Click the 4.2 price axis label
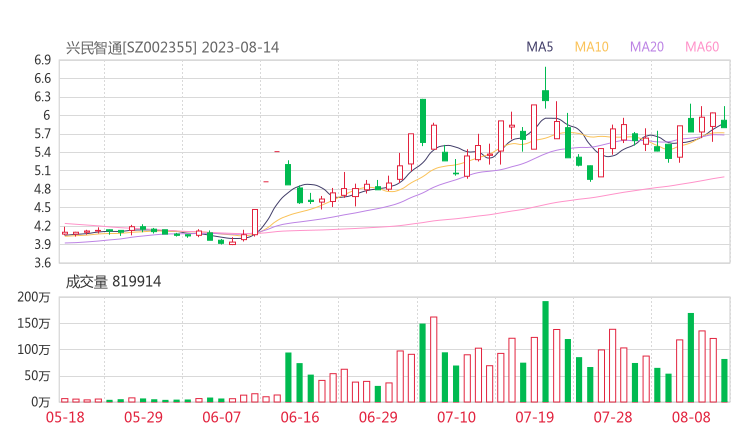 pos(42,226)
